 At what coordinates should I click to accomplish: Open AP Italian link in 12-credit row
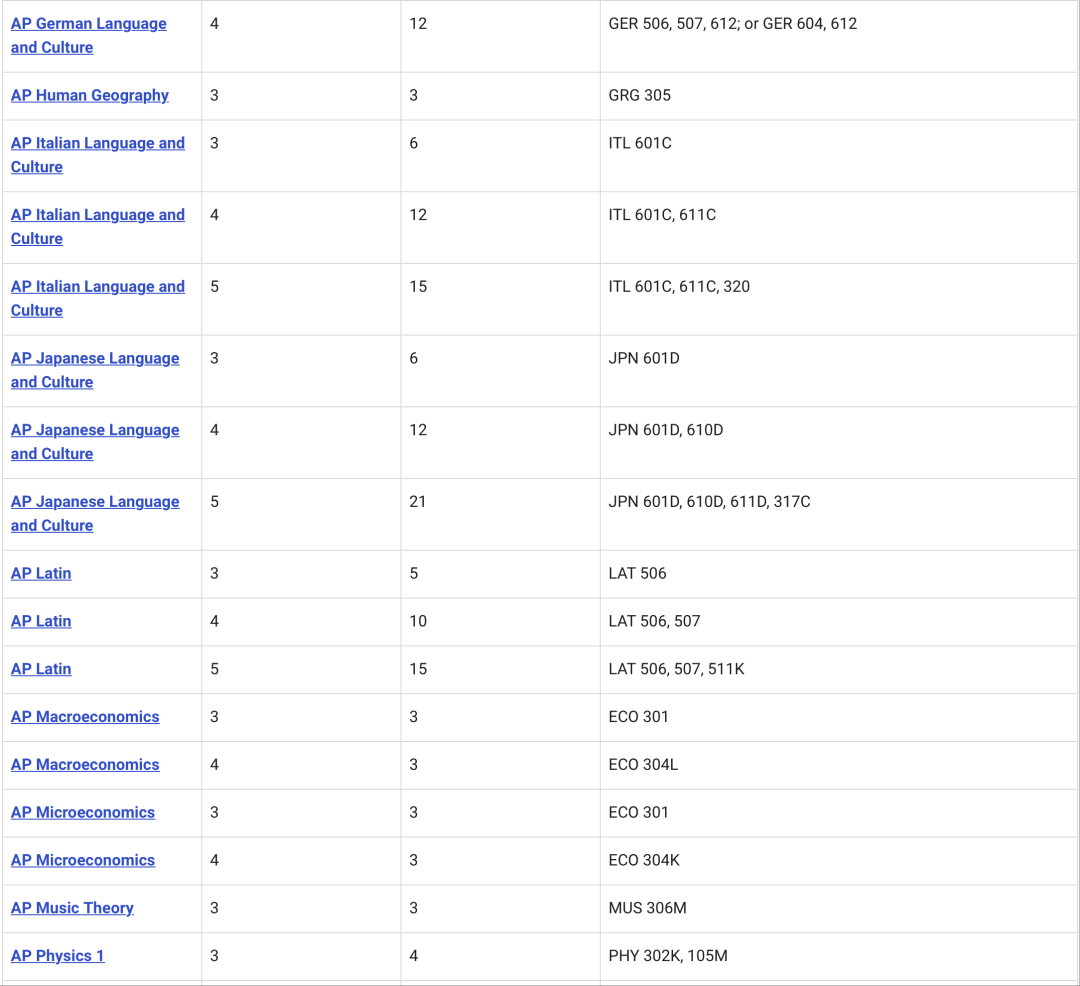click(x=97, y=215)
